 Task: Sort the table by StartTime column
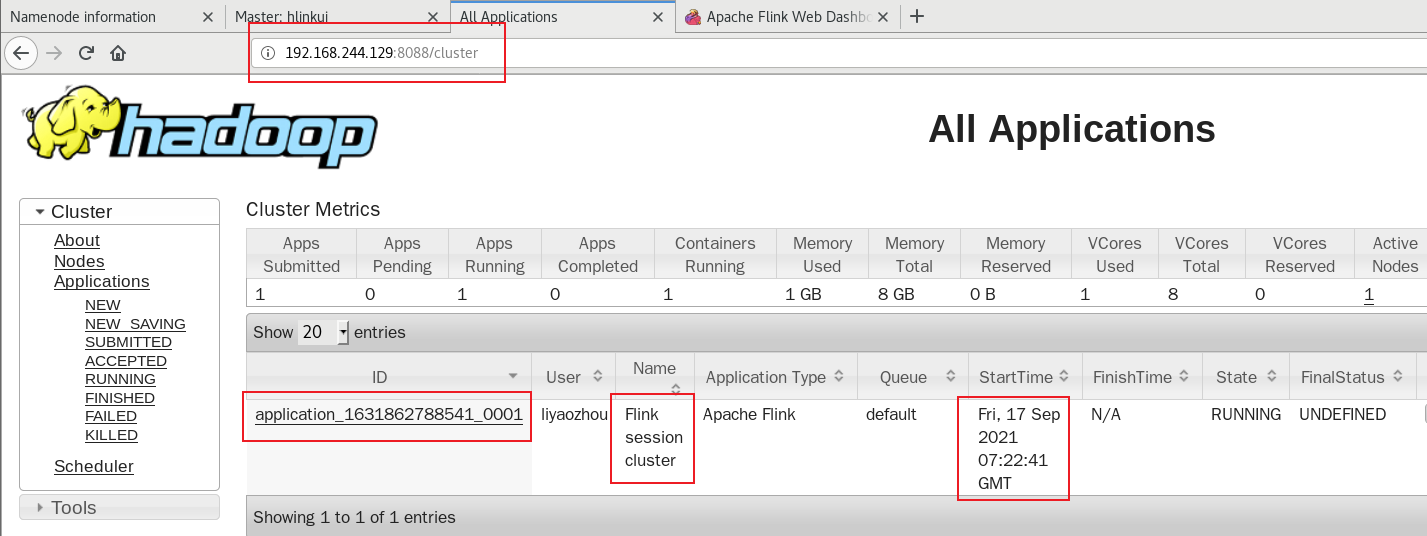[1025, 377]
